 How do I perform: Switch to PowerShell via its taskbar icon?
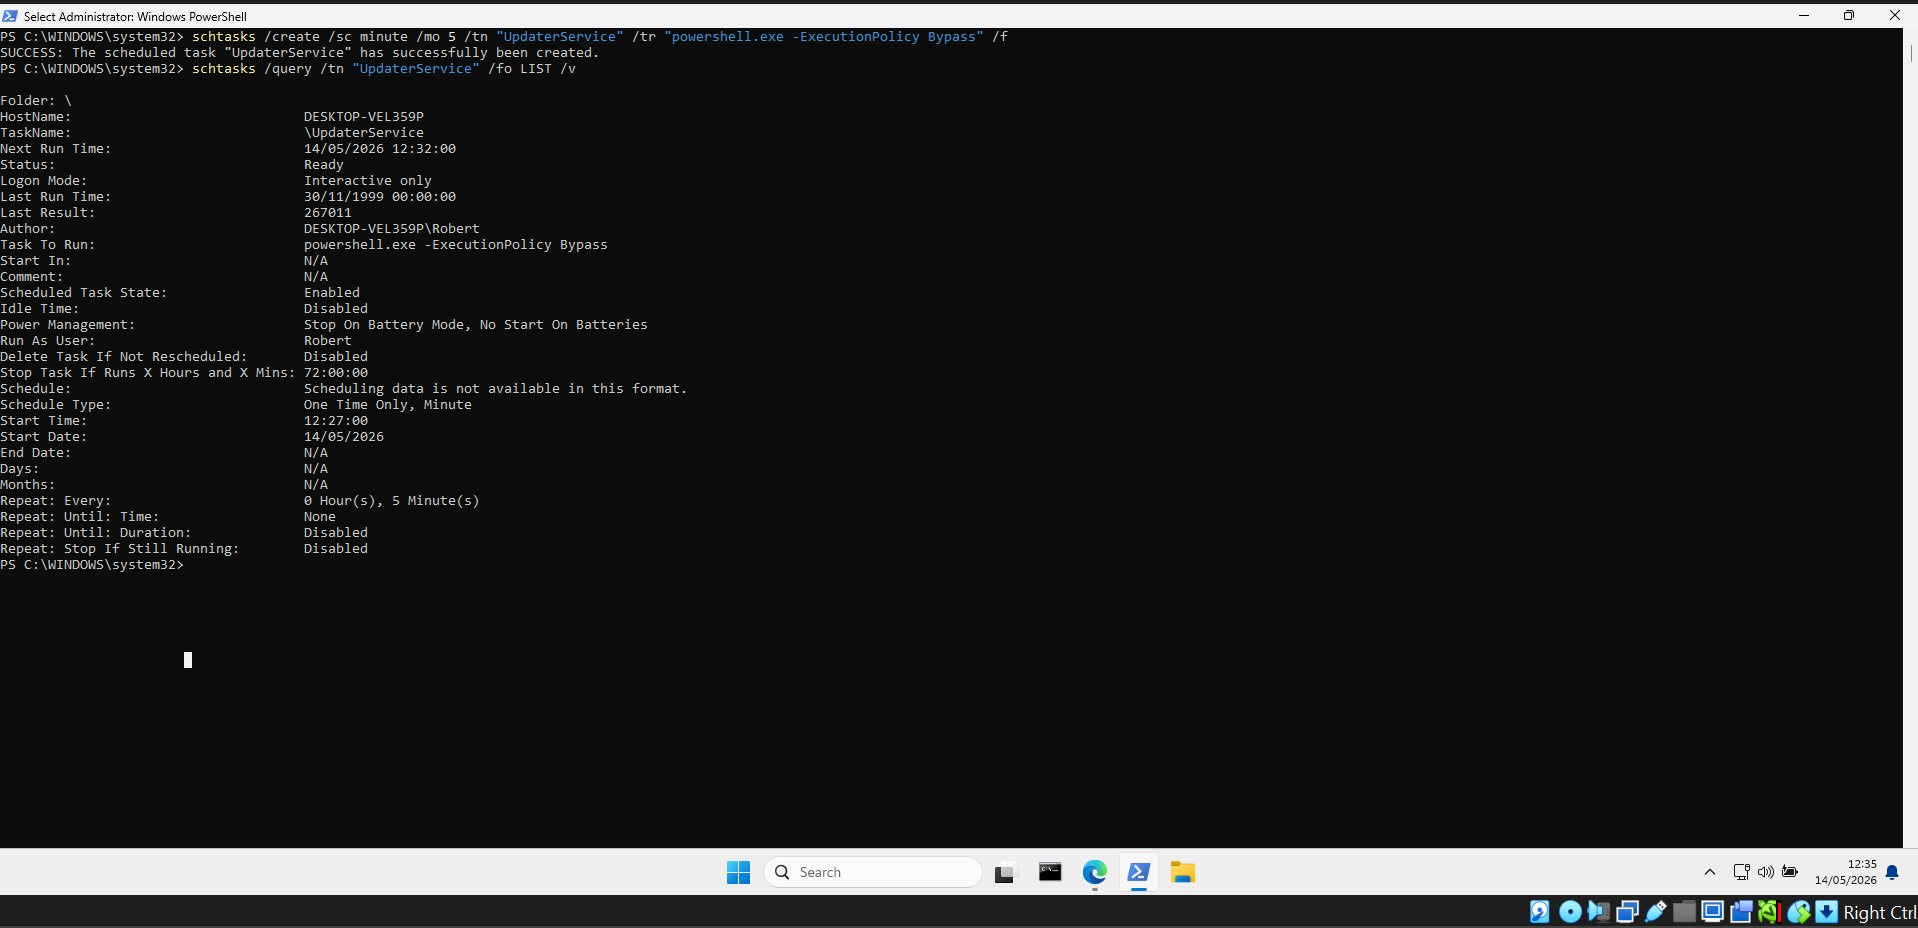coord(1139,872)
